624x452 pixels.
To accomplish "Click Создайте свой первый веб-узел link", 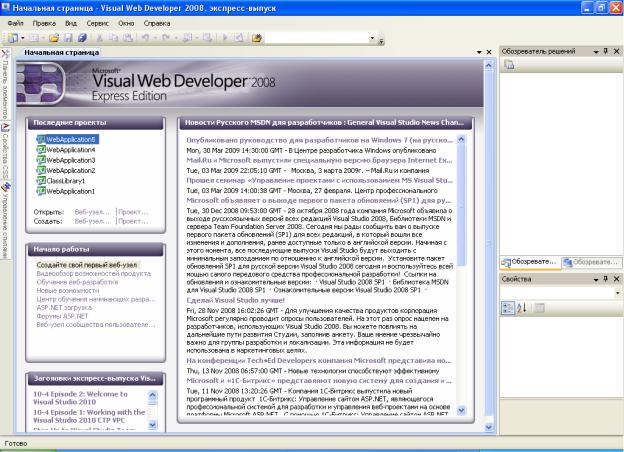I will click(87, 265).
